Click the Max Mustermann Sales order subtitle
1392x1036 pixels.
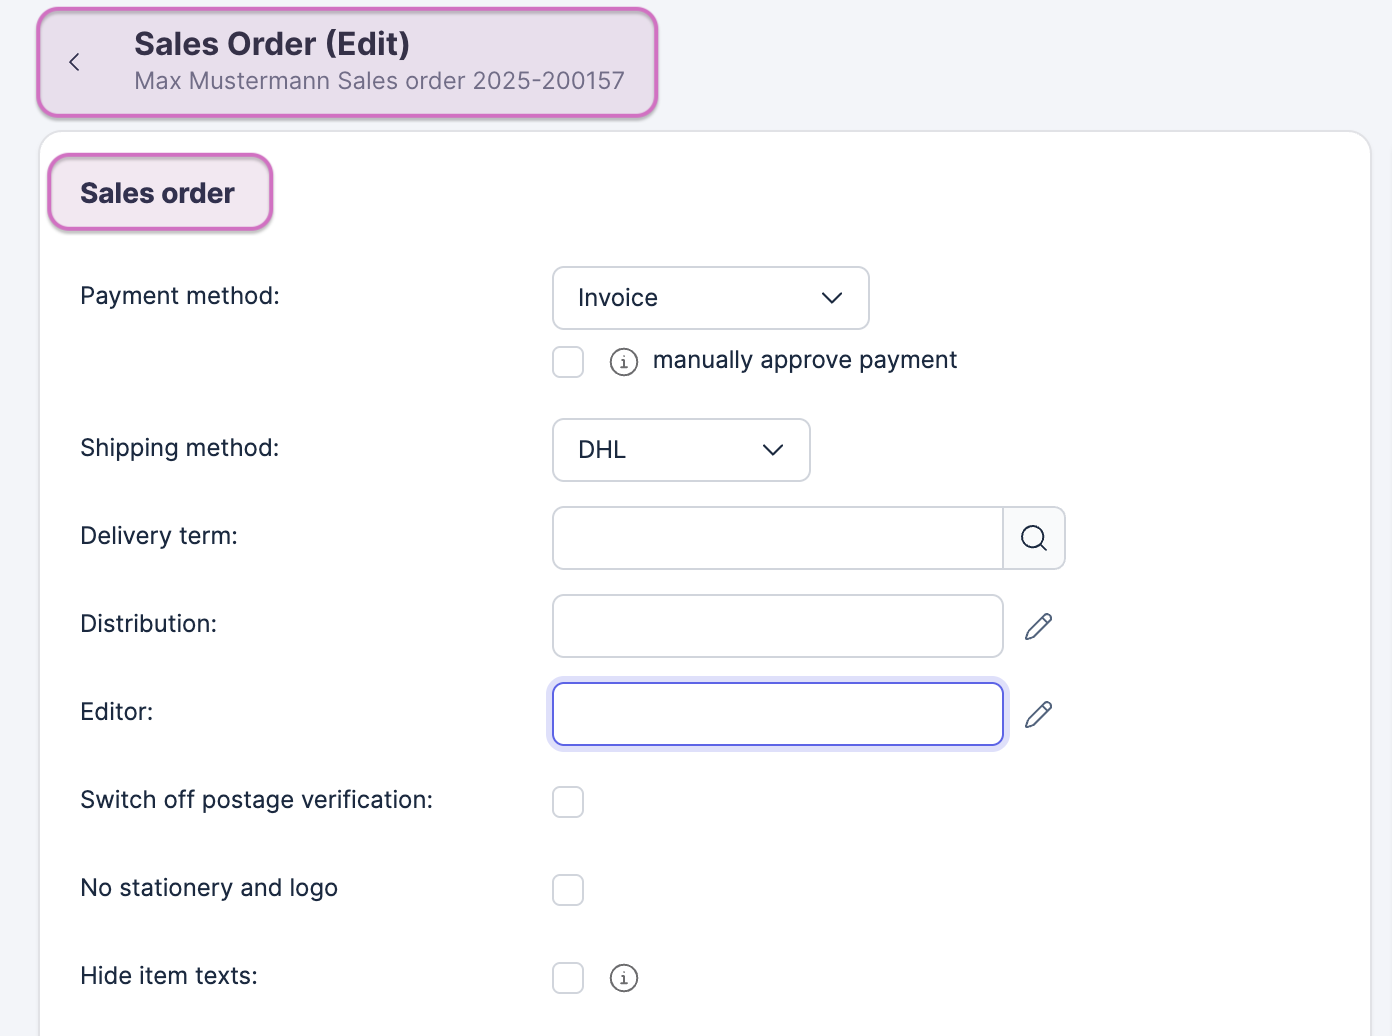(x=379, y=81)
